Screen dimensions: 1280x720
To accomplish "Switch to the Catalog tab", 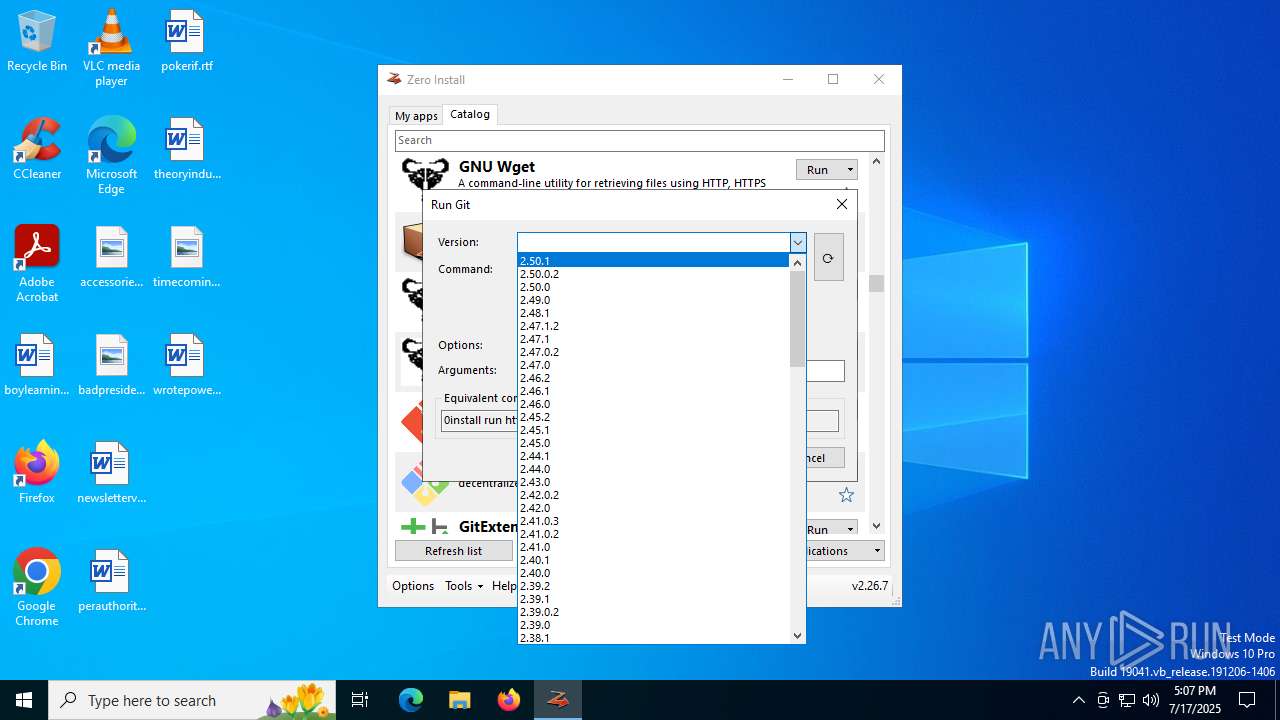I will pos(470,114).
